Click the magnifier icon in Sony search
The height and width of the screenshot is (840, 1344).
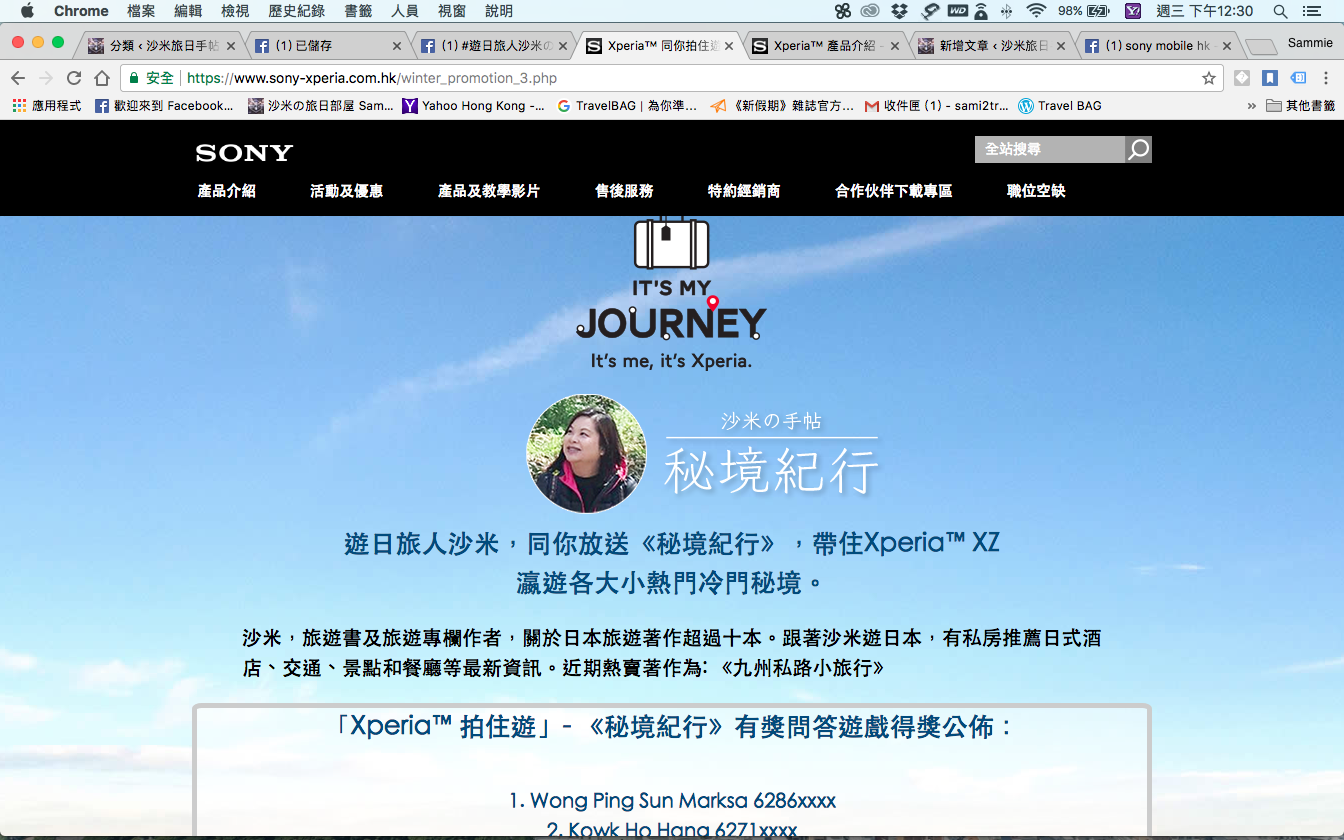point(1138,150)
